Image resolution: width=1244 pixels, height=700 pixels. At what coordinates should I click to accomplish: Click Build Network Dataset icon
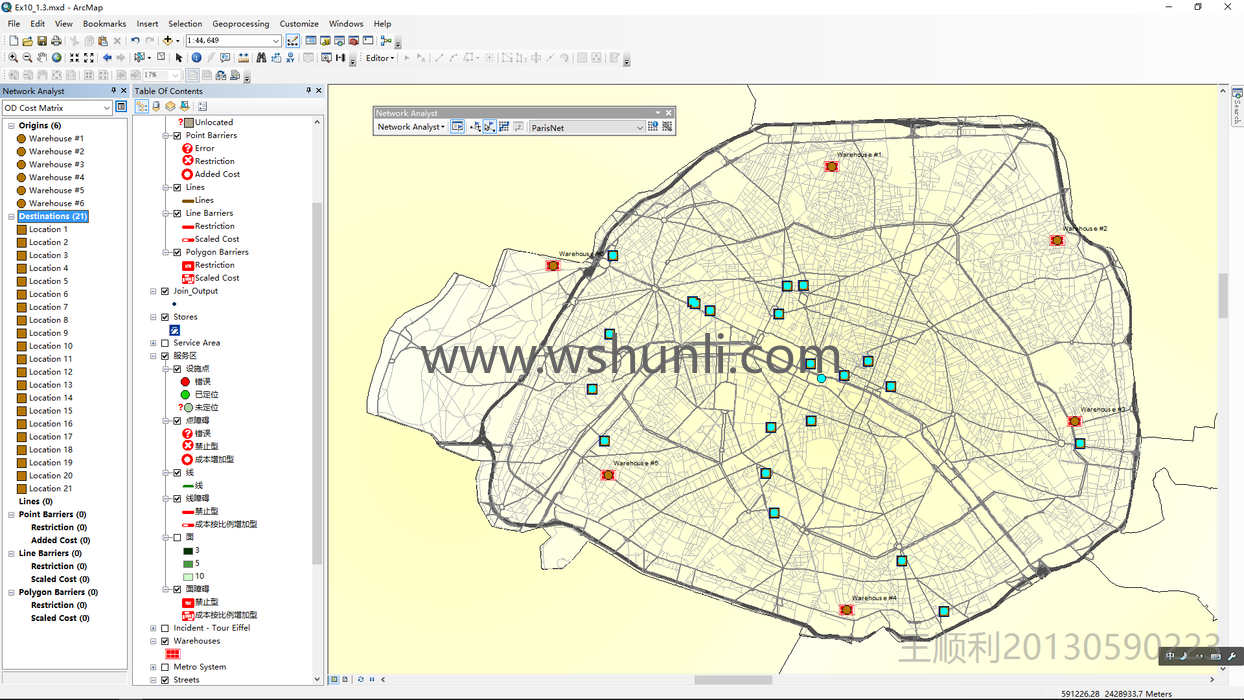667,127
